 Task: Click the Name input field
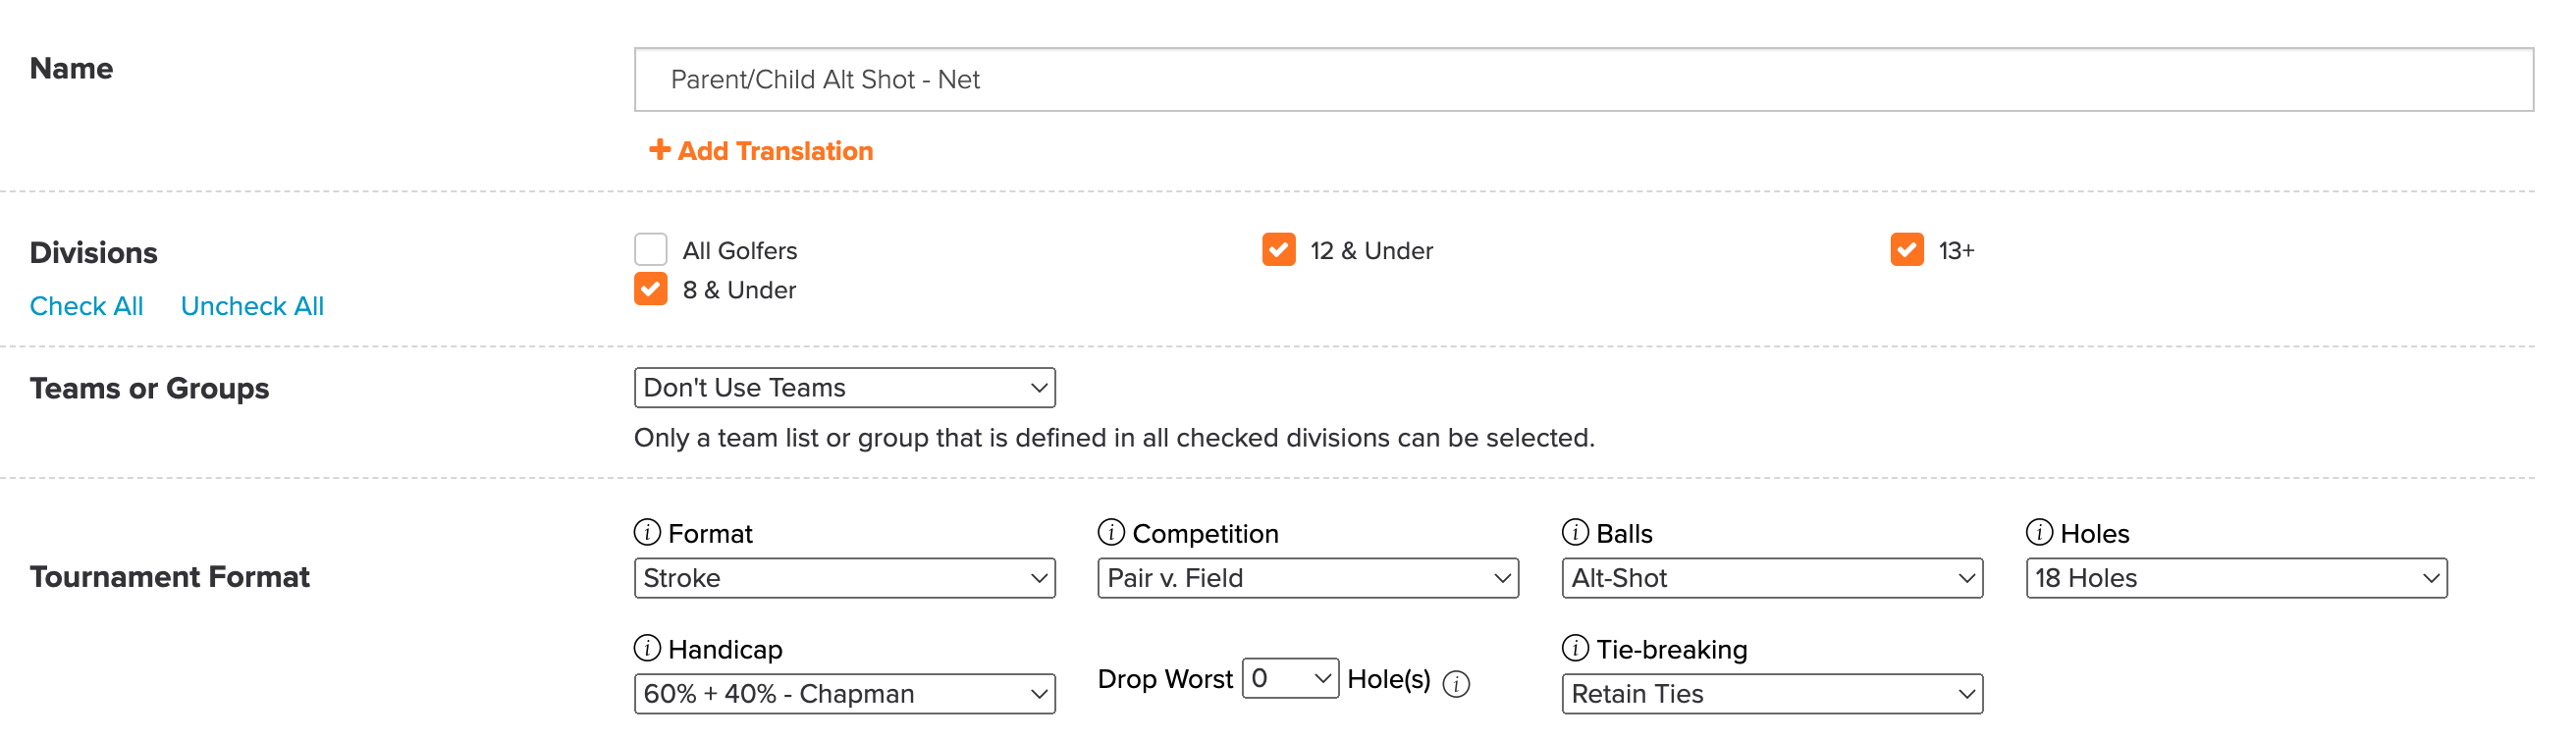pos(1584,80)
